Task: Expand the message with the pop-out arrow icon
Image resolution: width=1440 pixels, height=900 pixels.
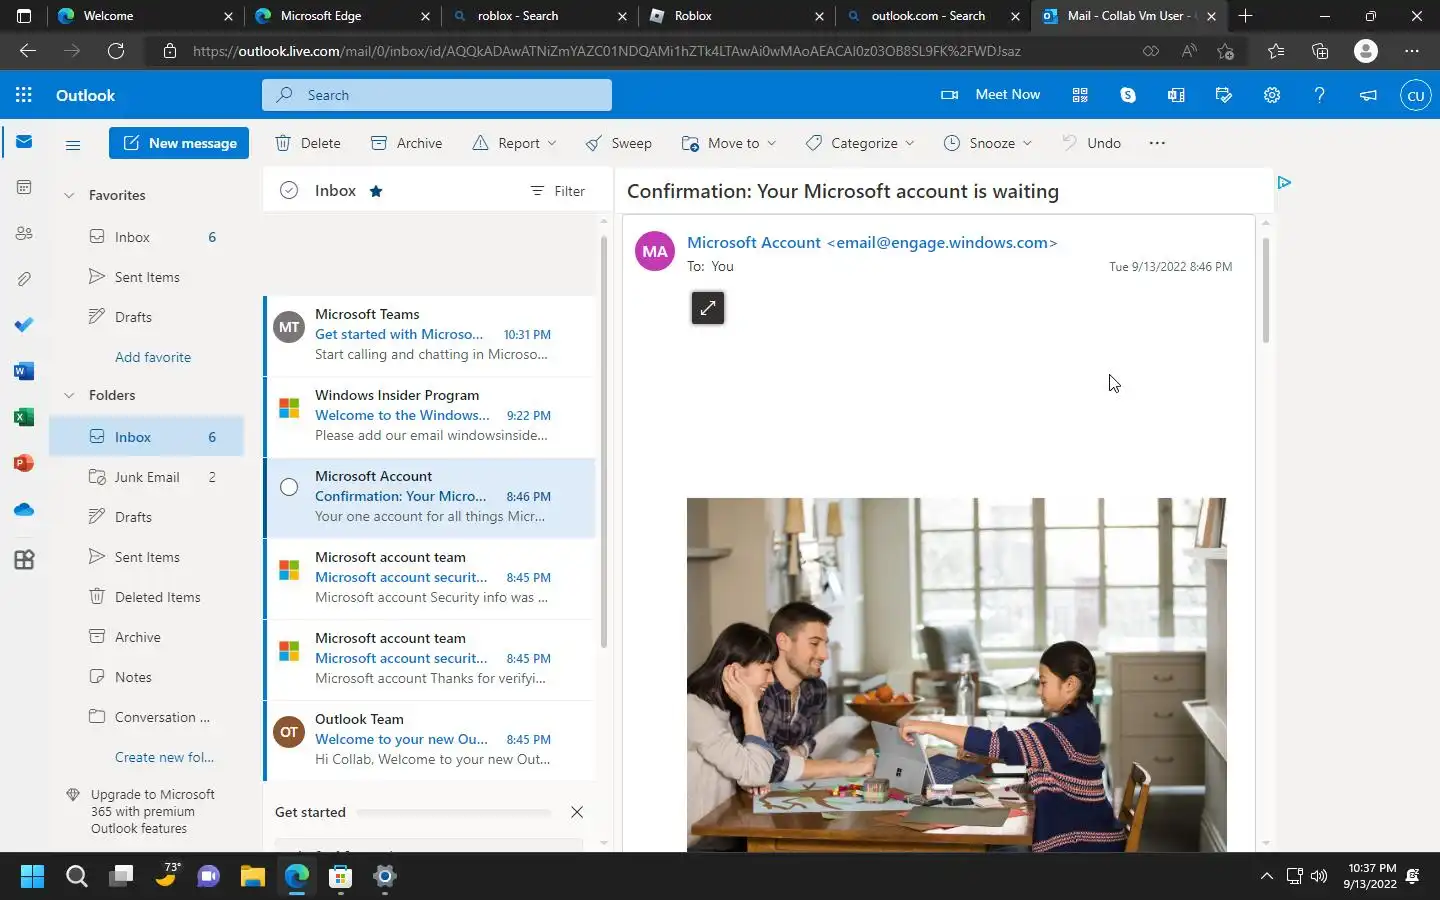Action: 708,308
